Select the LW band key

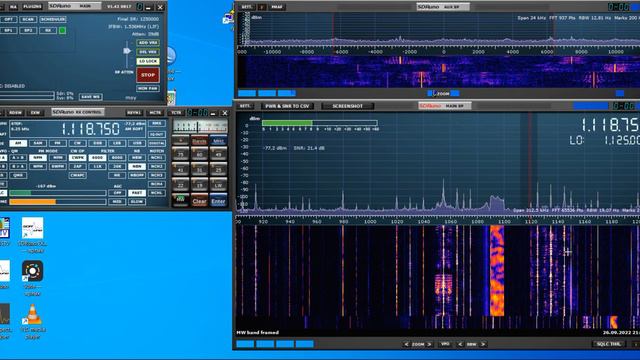(218, 185)
